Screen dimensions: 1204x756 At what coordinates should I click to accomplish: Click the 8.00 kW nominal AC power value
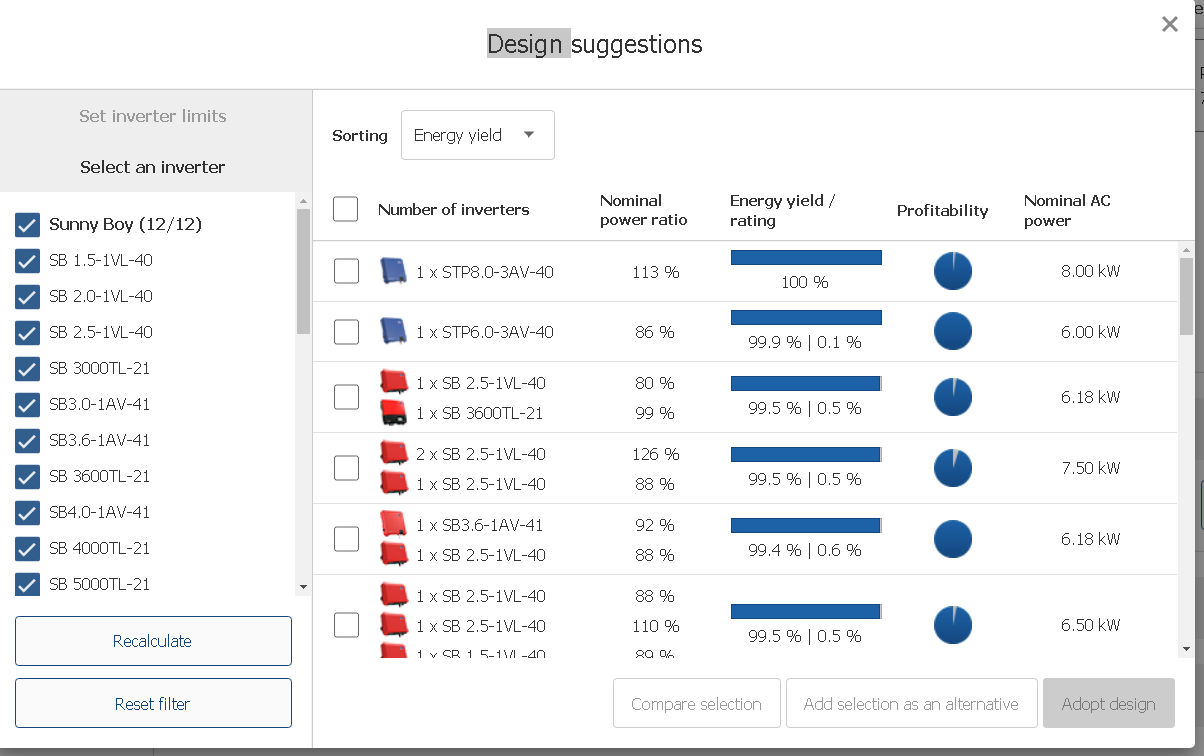tap(1091, 271)
